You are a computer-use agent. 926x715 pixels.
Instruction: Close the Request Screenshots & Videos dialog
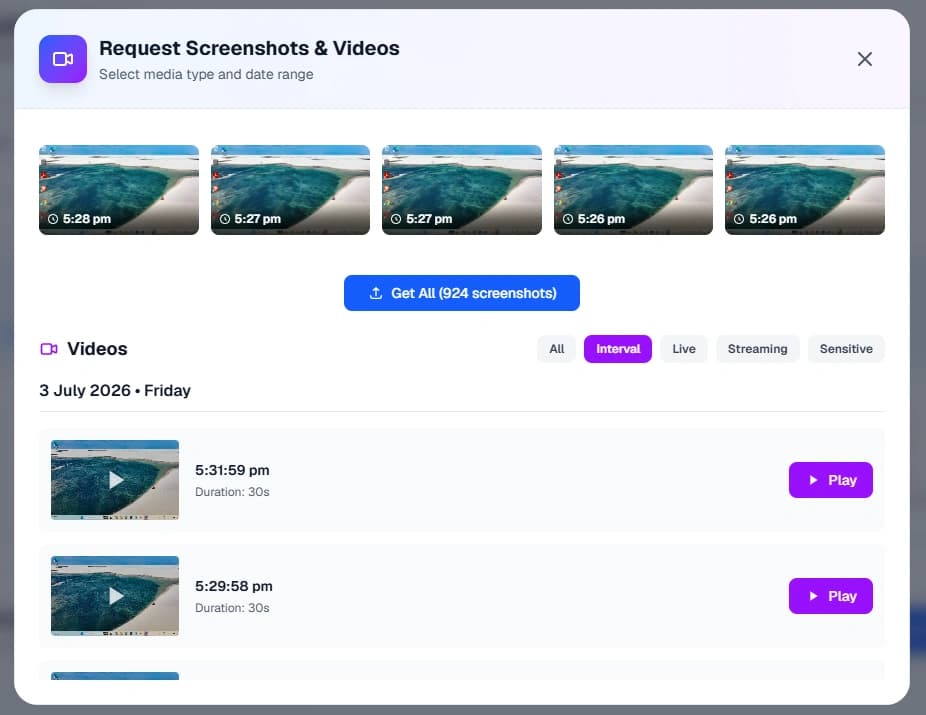tap(865, 59)
